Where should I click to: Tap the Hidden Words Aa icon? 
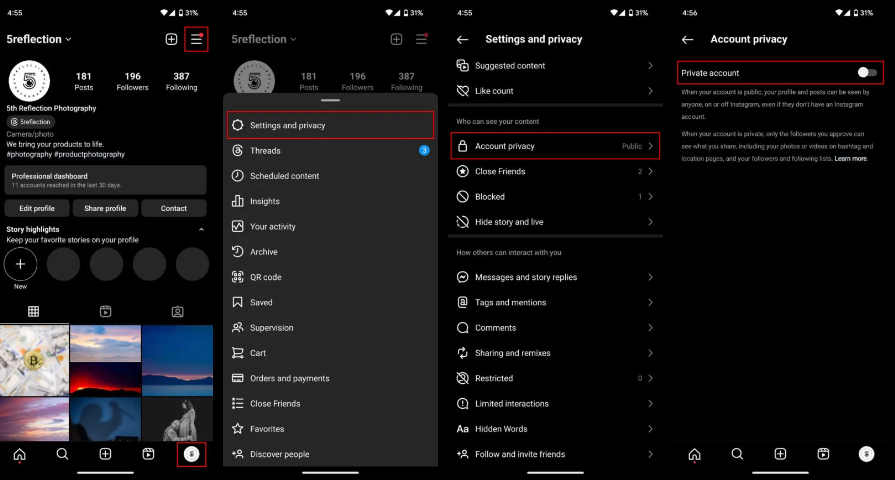click(x=463, y=429)
